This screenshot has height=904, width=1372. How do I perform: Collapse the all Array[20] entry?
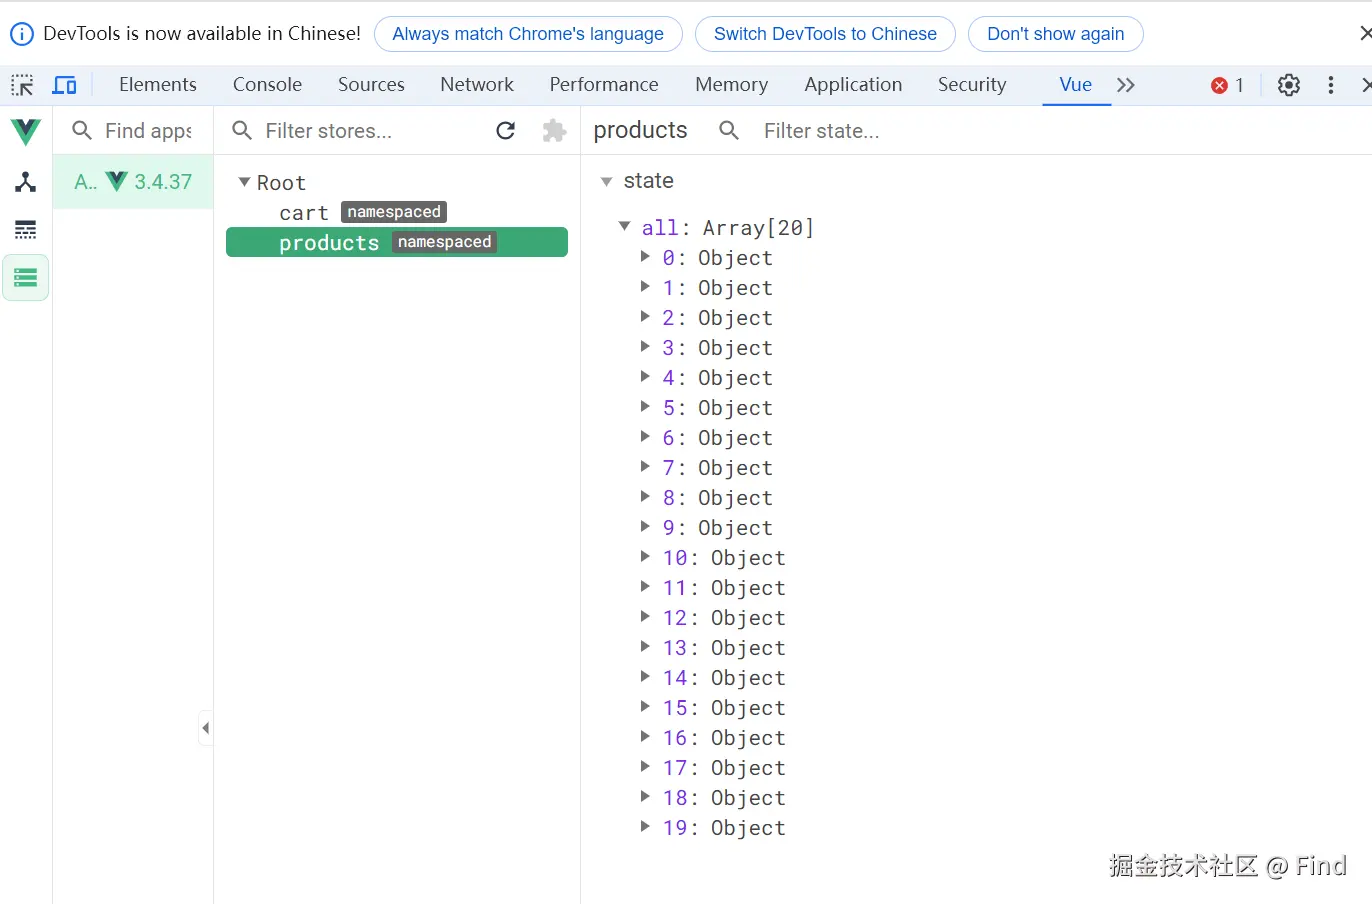click(x=624, y=227)
